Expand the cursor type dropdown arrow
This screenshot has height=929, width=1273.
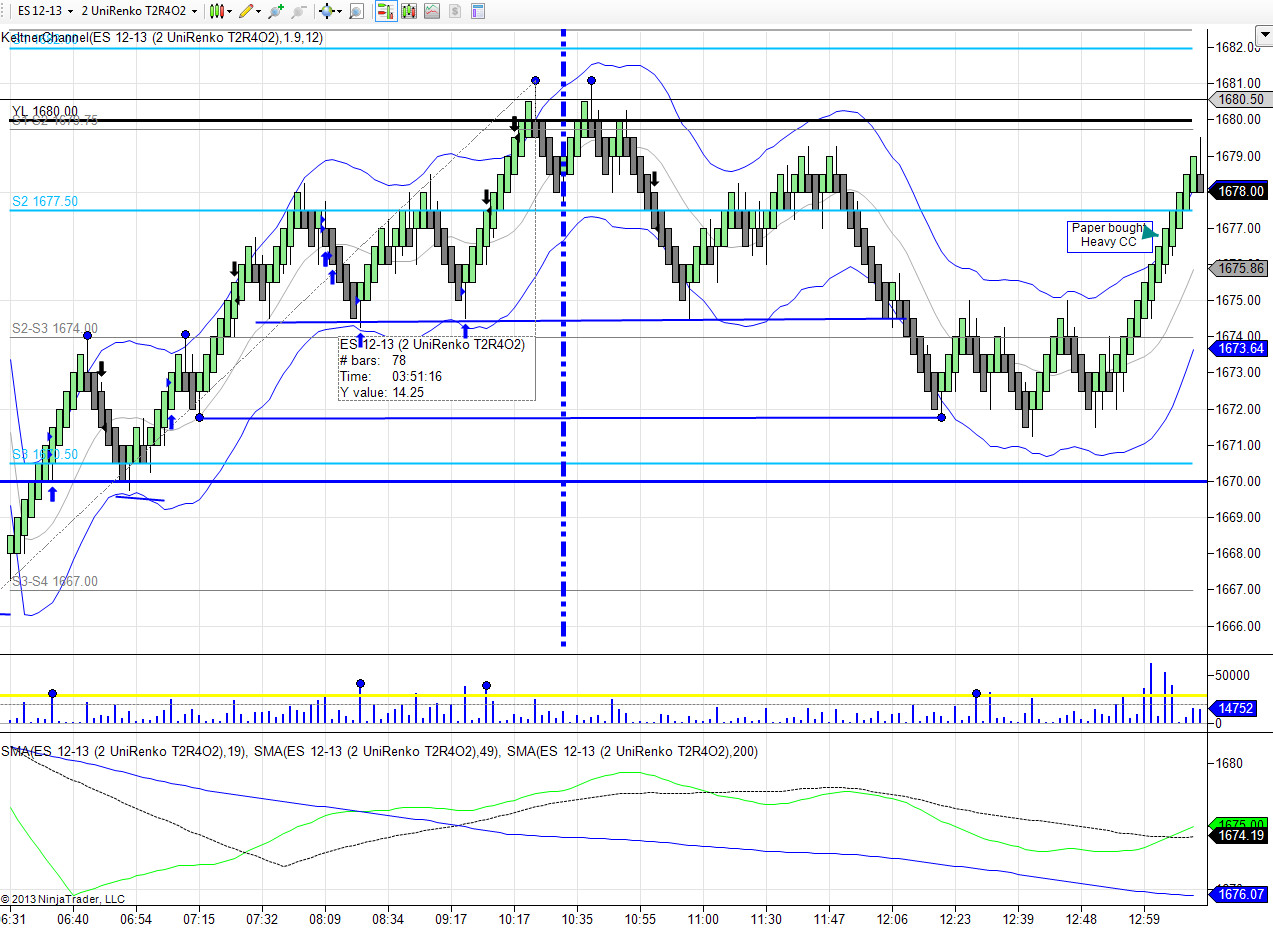[x=340, y=11]
